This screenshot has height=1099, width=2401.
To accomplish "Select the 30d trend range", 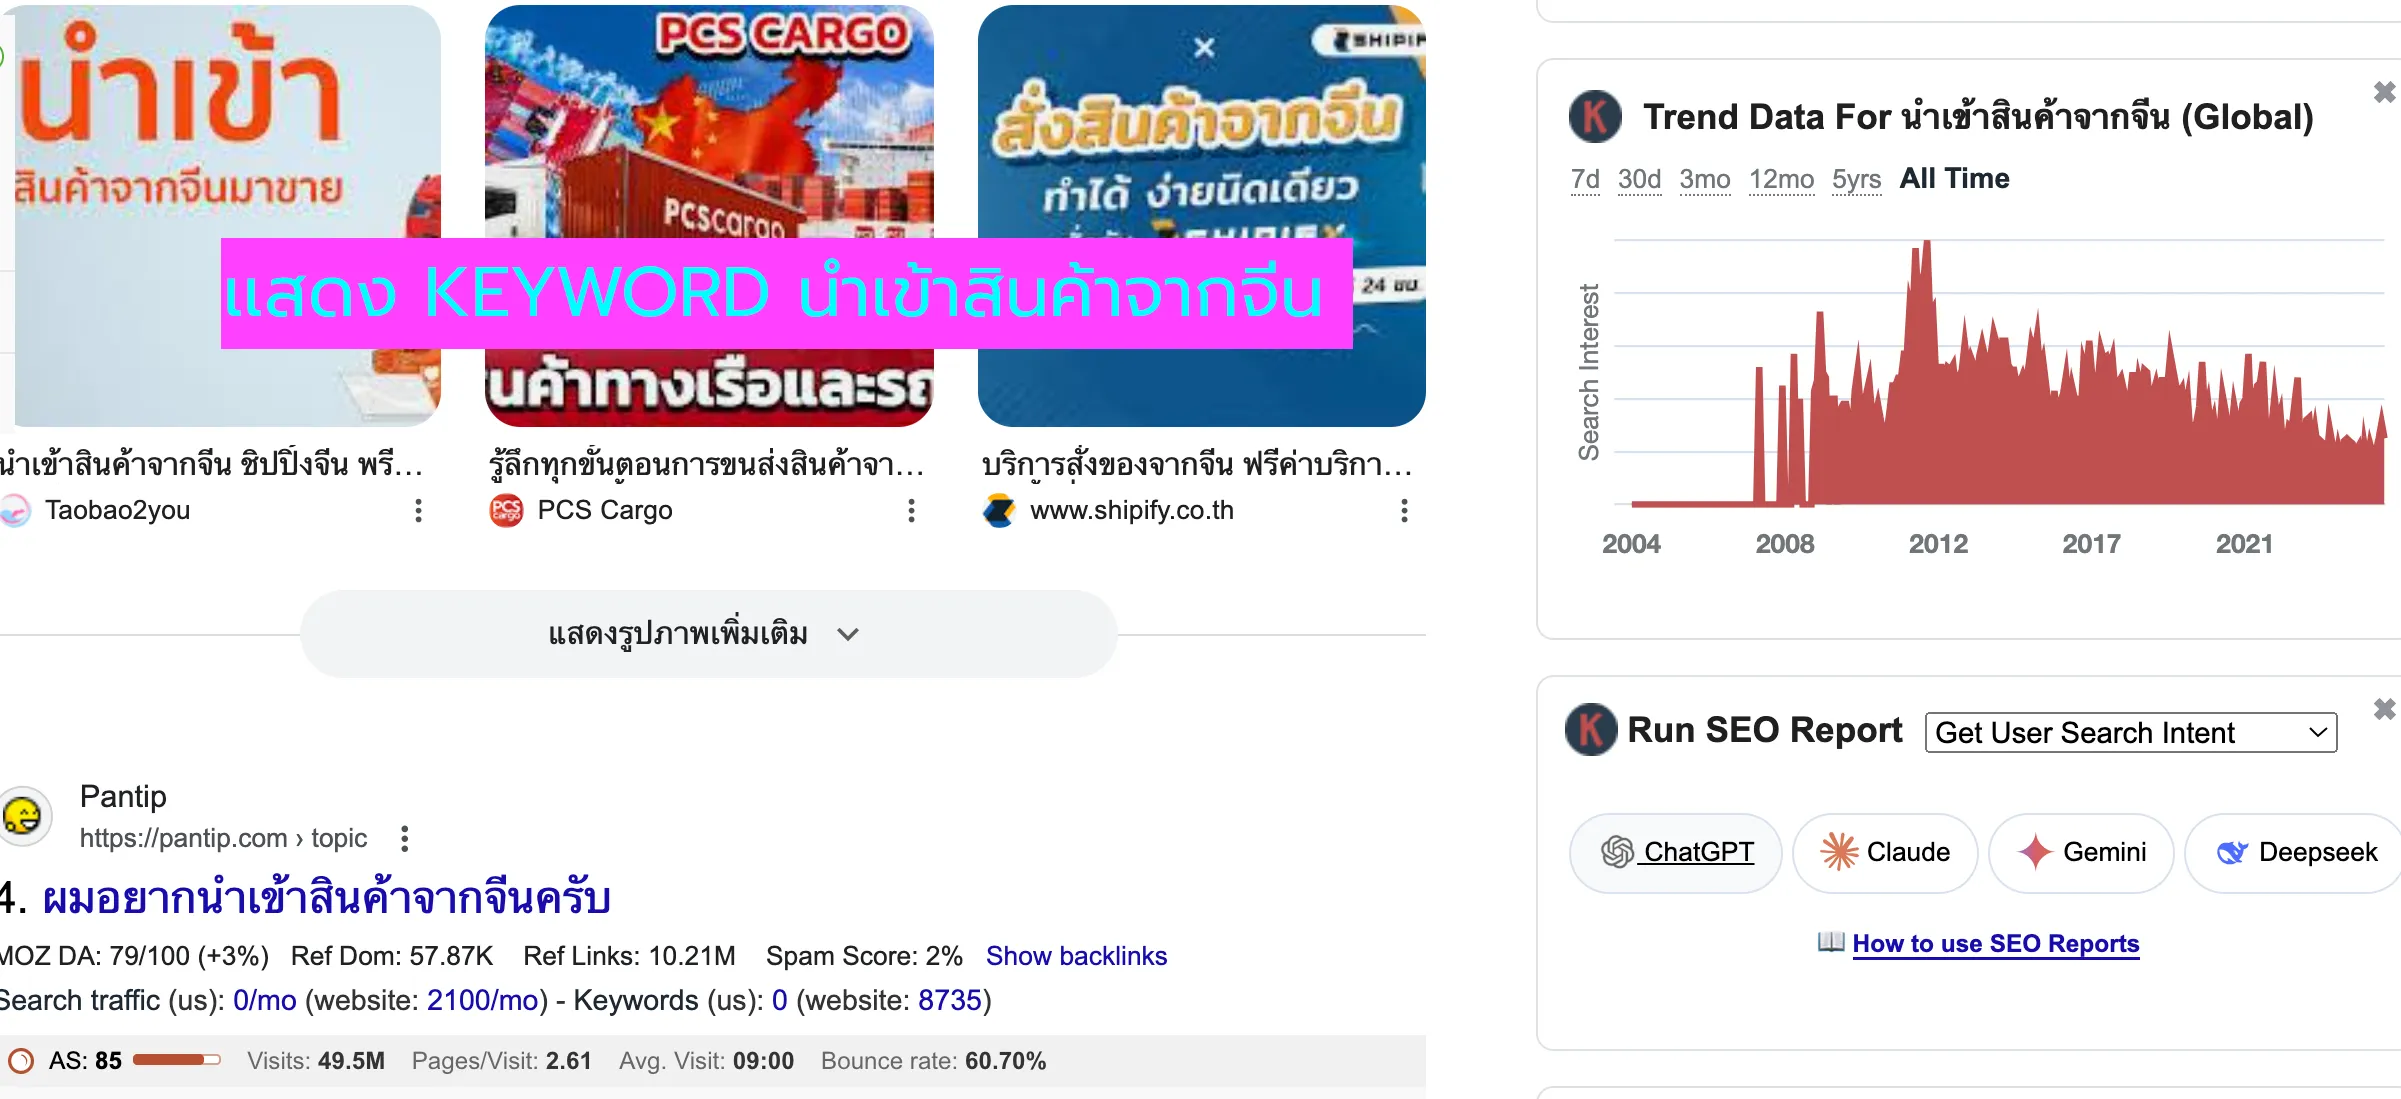I will [1639, 179].
